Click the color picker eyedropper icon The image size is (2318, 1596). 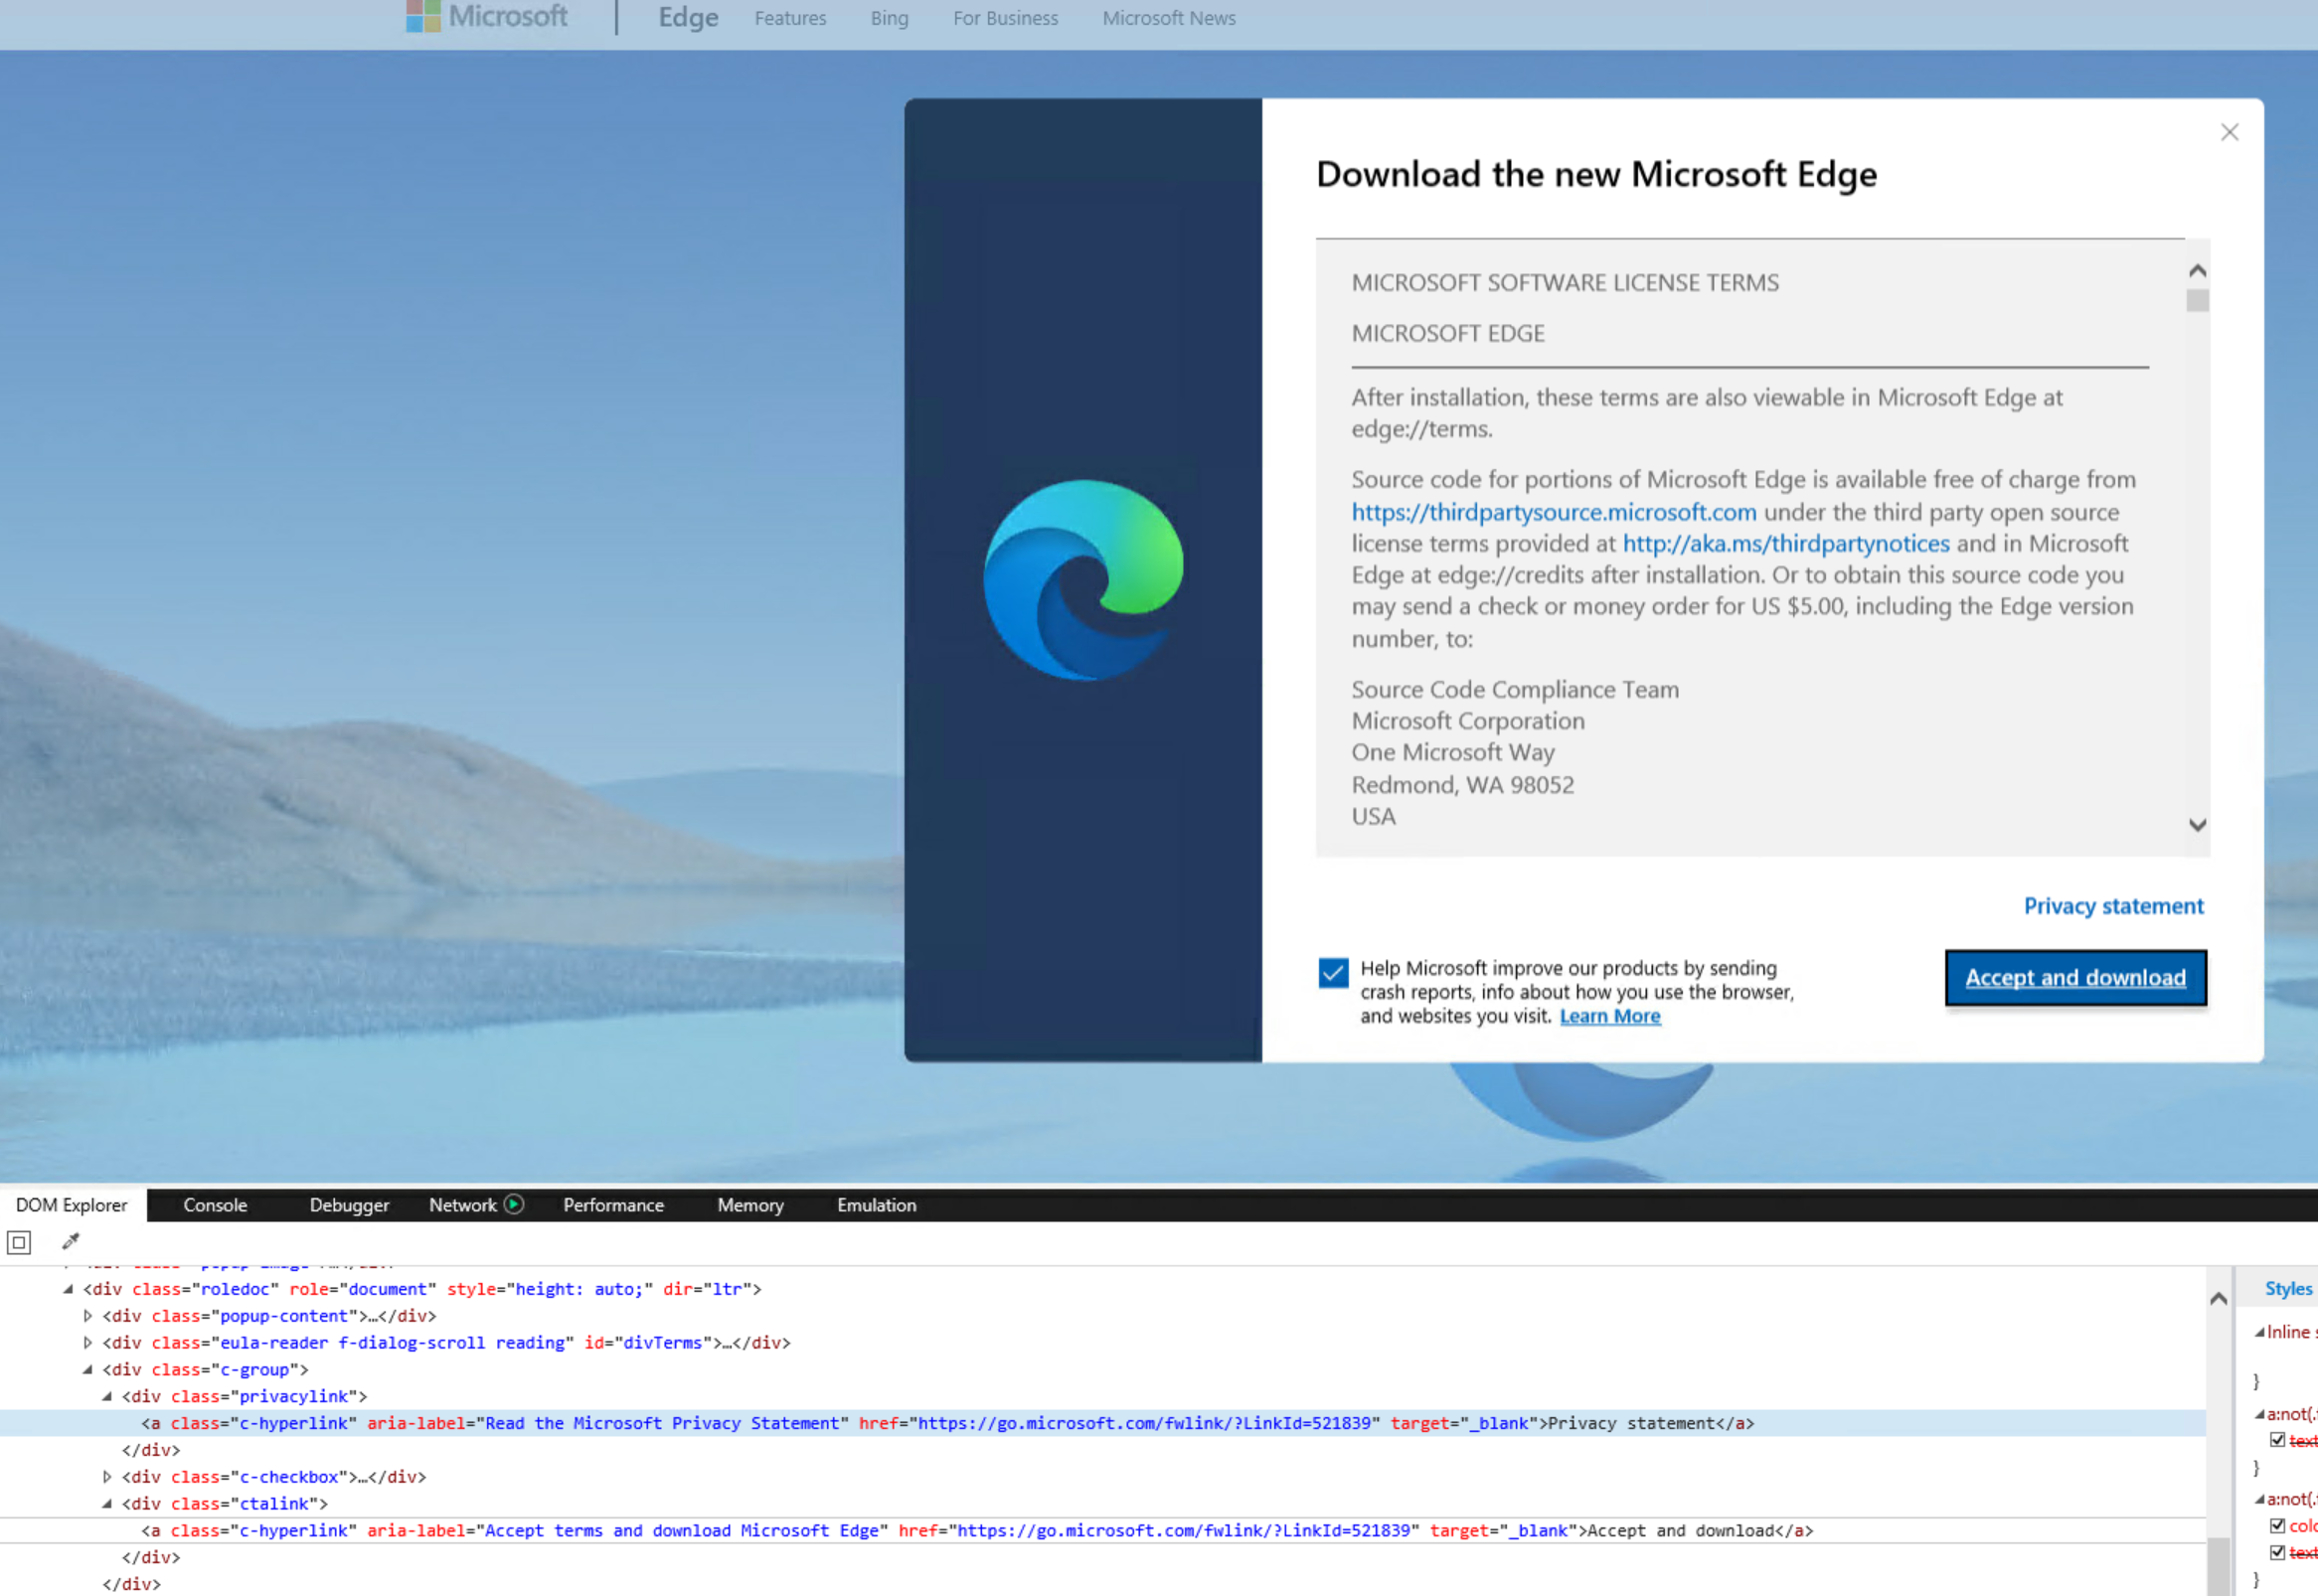[x=70, y=1242]
